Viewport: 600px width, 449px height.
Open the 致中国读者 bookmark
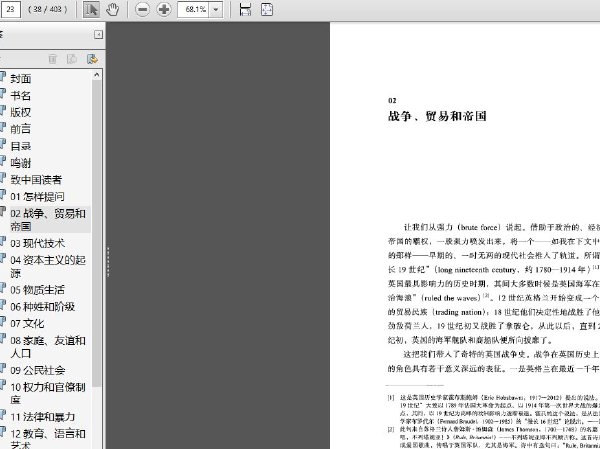tap(36, 180)
